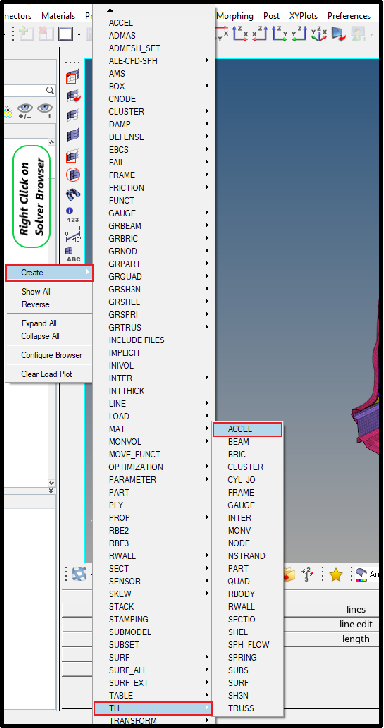Click the ABC tags icon in display toolbar
Viewport: 384px width, 728px height.
tap(72, 254)
